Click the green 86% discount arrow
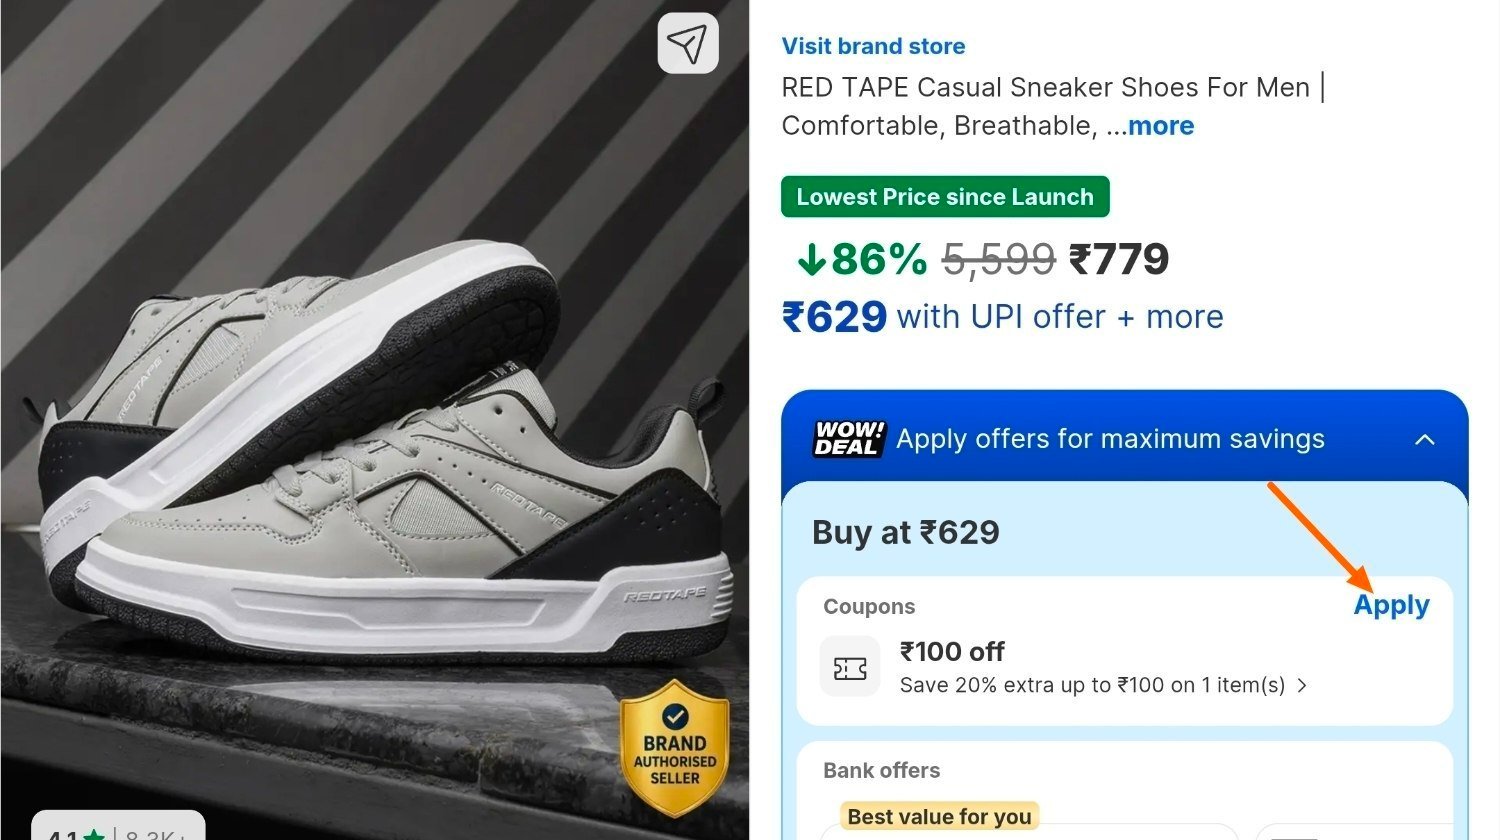Image resolution: width=1500 pixels, height=840 pixels. [x=811, y=261]
